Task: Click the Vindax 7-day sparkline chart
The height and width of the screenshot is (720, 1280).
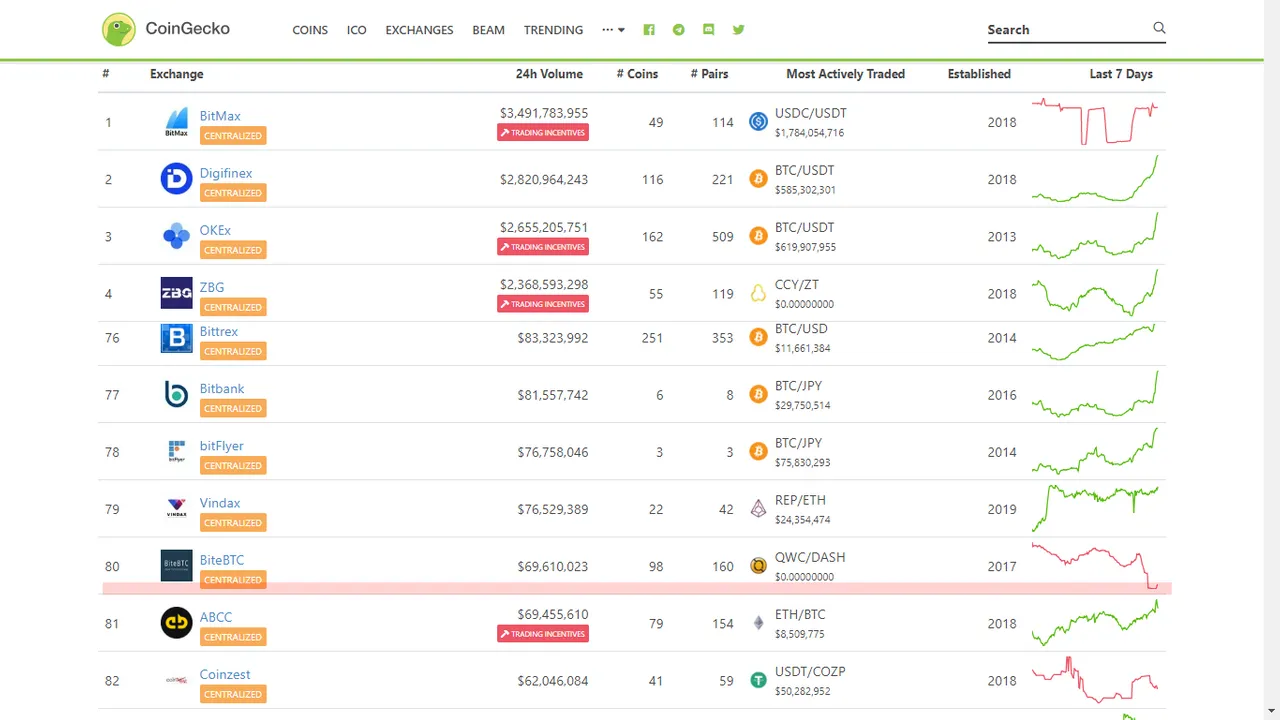Action: [x=1095, y=509]
